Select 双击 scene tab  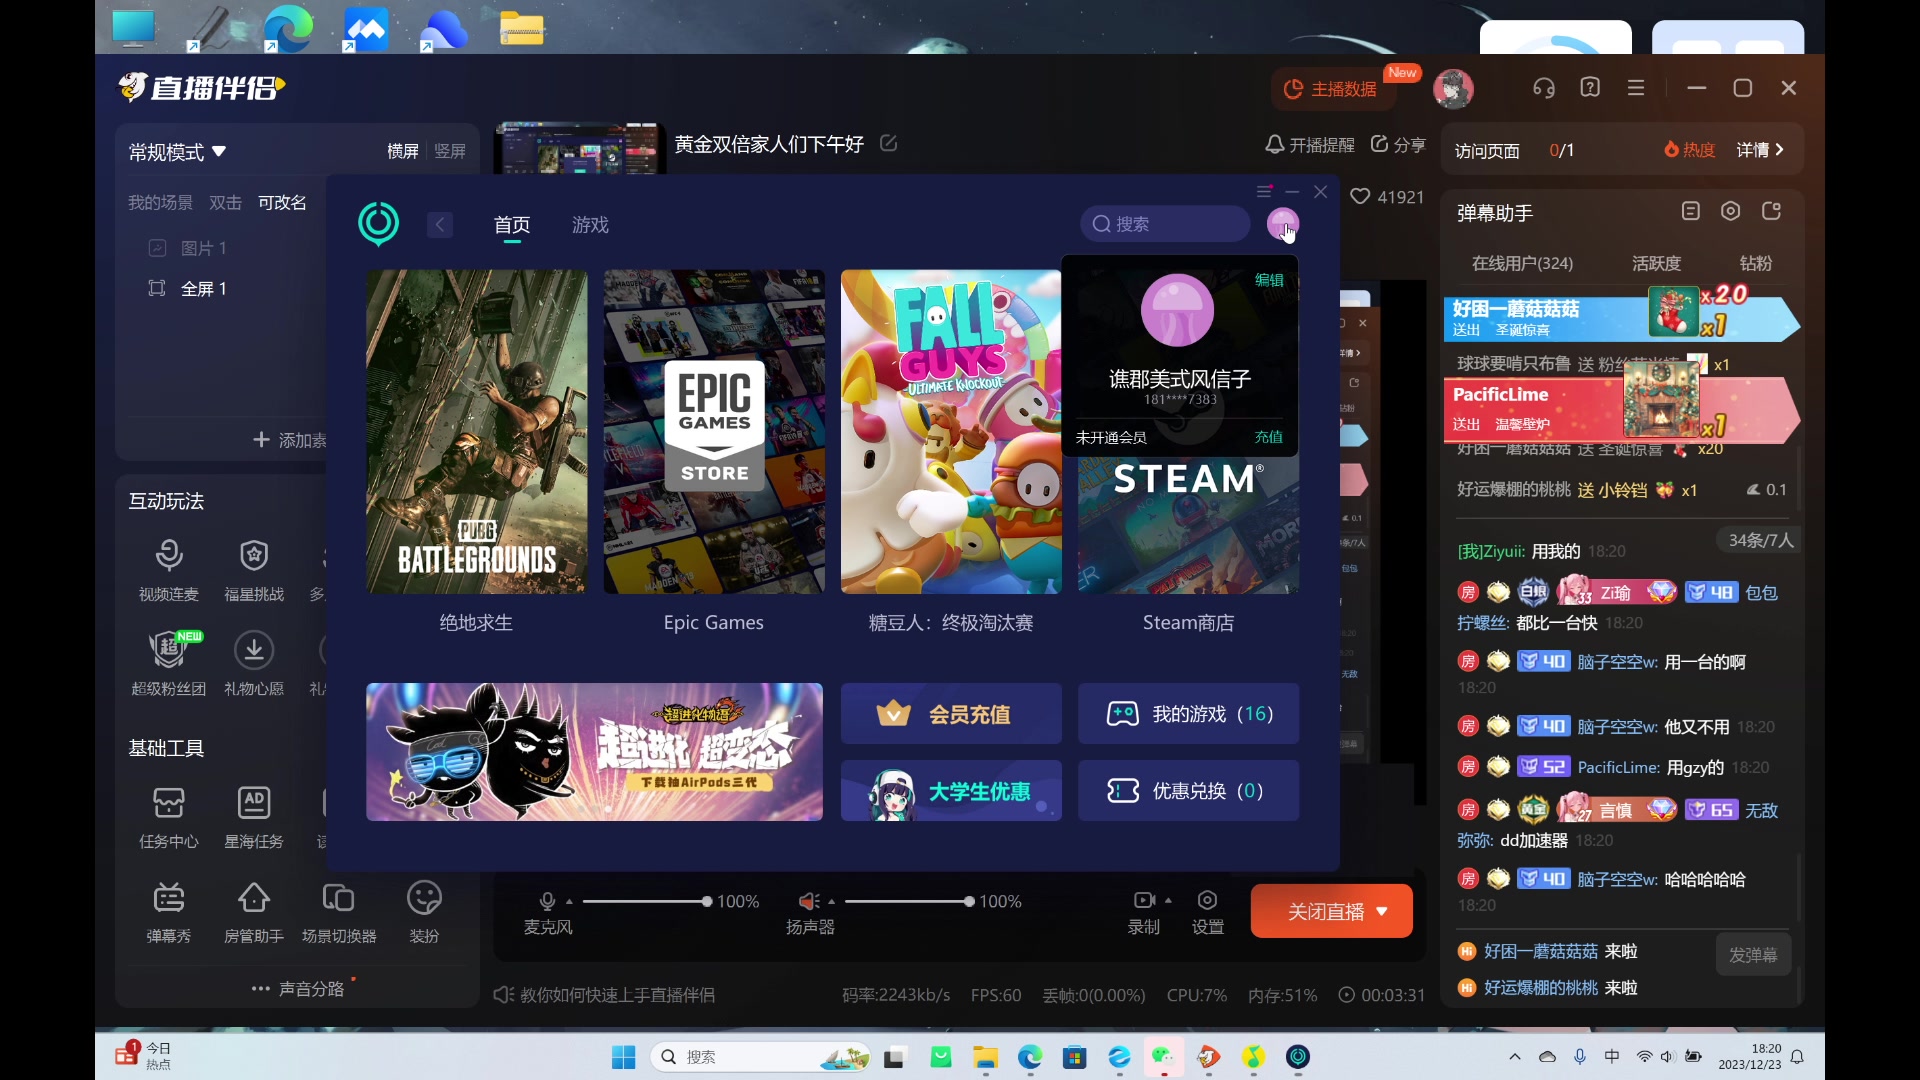pos(225,203)
